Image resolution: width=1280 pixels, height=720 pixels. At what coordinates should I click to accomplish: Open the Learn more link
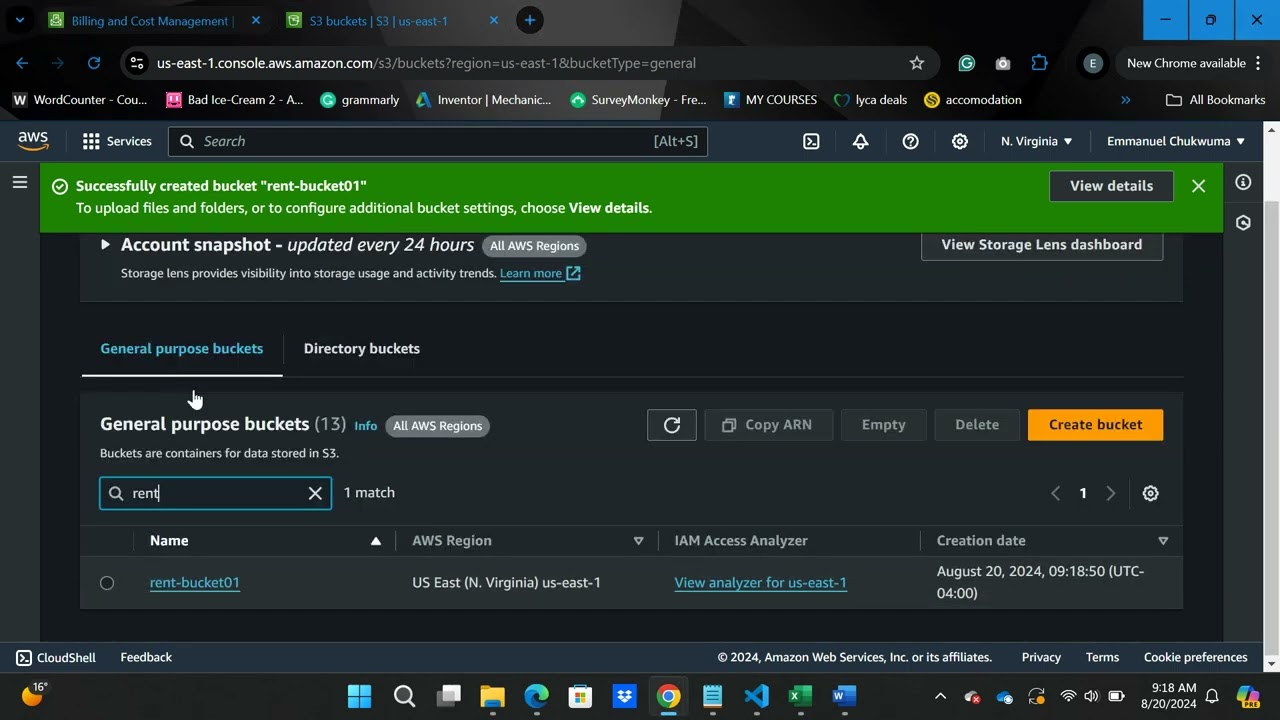[x=540, y=273]
